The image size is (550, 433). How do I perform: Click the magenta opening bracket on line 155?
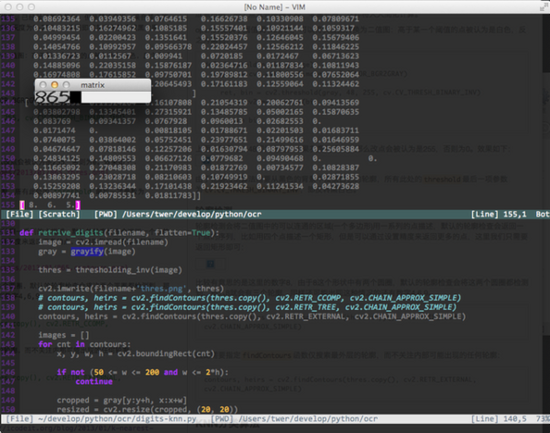coord(22,205)
